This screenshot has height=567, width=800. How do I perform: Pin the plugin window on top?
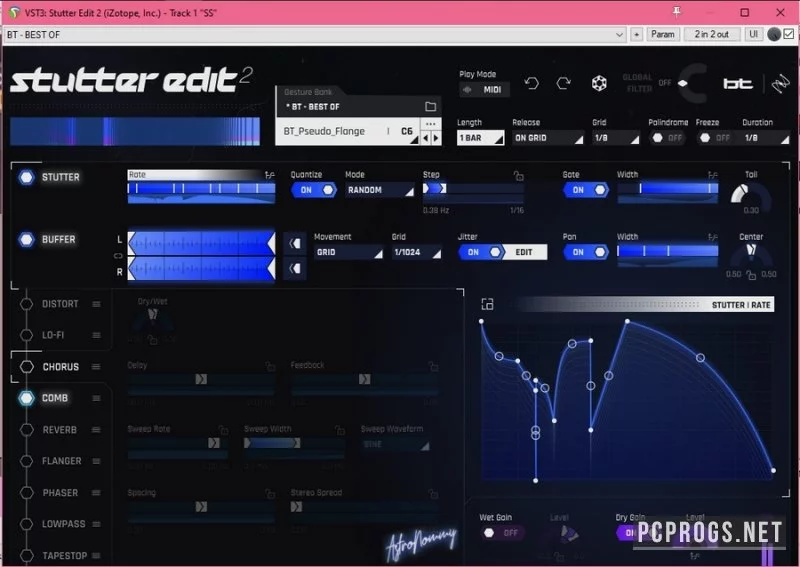(x=677, y=12)
